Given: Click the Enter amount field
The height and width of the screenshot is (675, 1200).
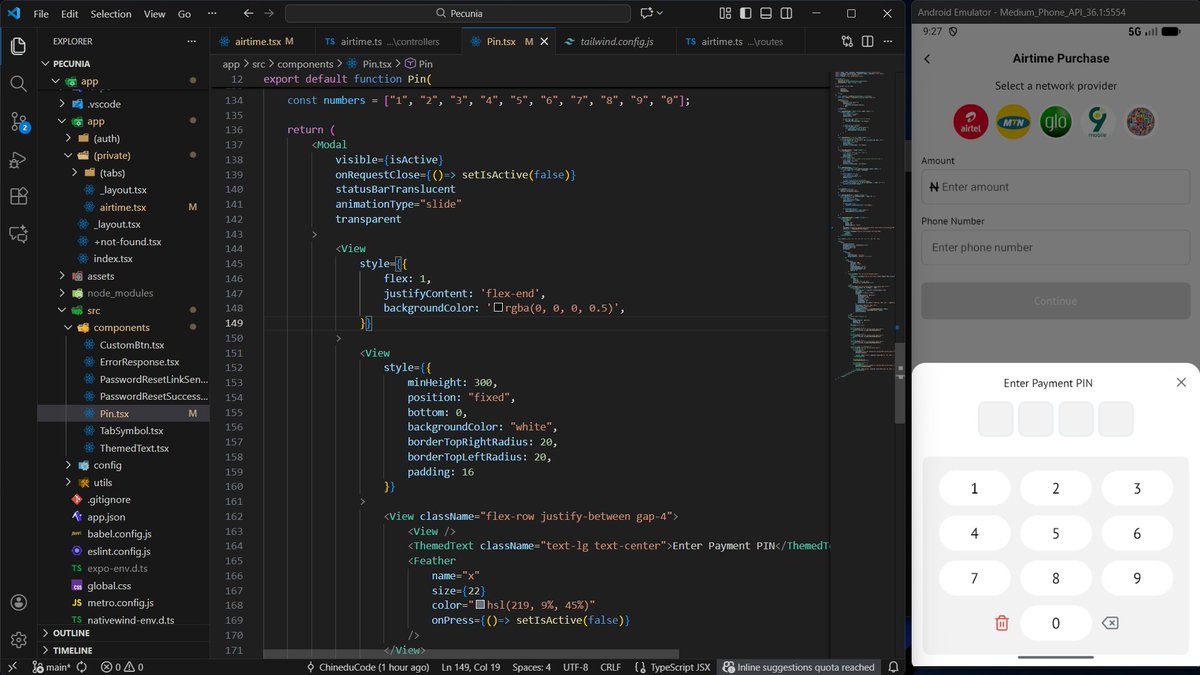Looking at the screenshot, I should click(x=1056, y=187).
